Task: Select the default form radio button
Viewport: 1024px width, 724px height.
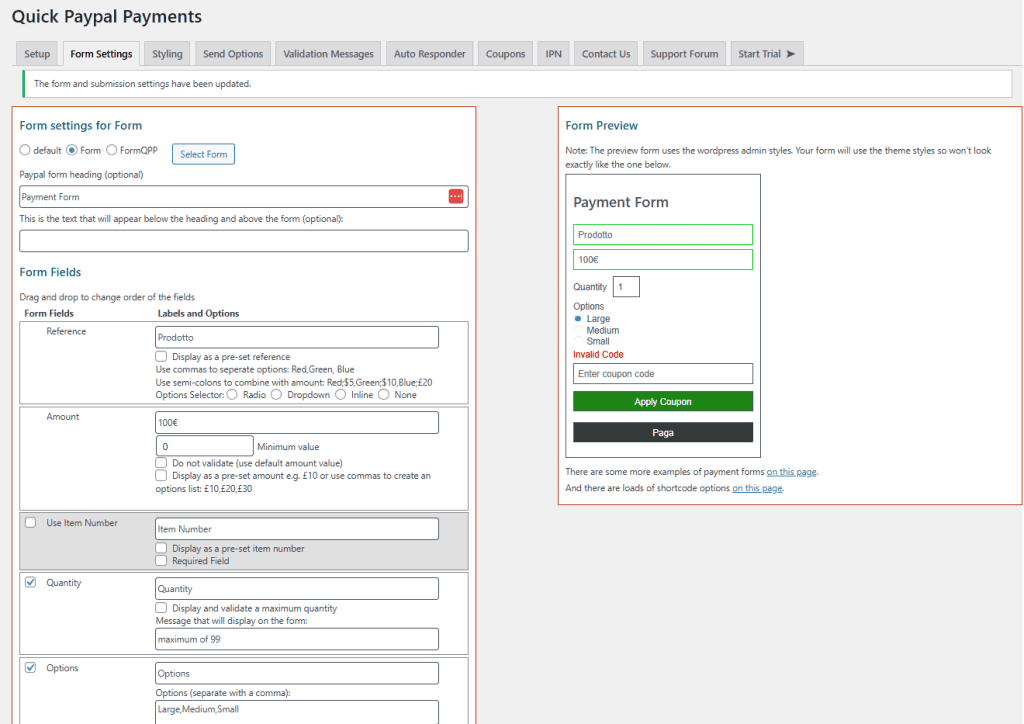Action: pyautogui.click(x=25, y=150)
